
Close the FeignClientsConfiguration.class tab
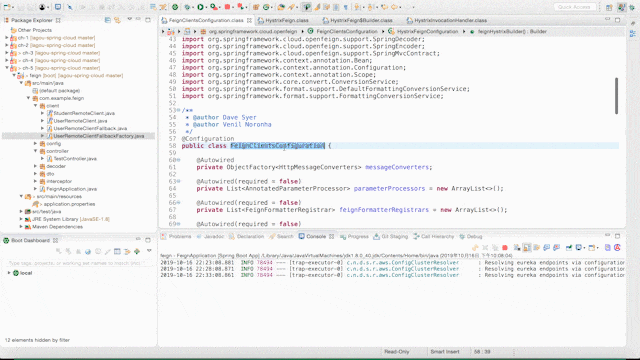tap(249, 20)
